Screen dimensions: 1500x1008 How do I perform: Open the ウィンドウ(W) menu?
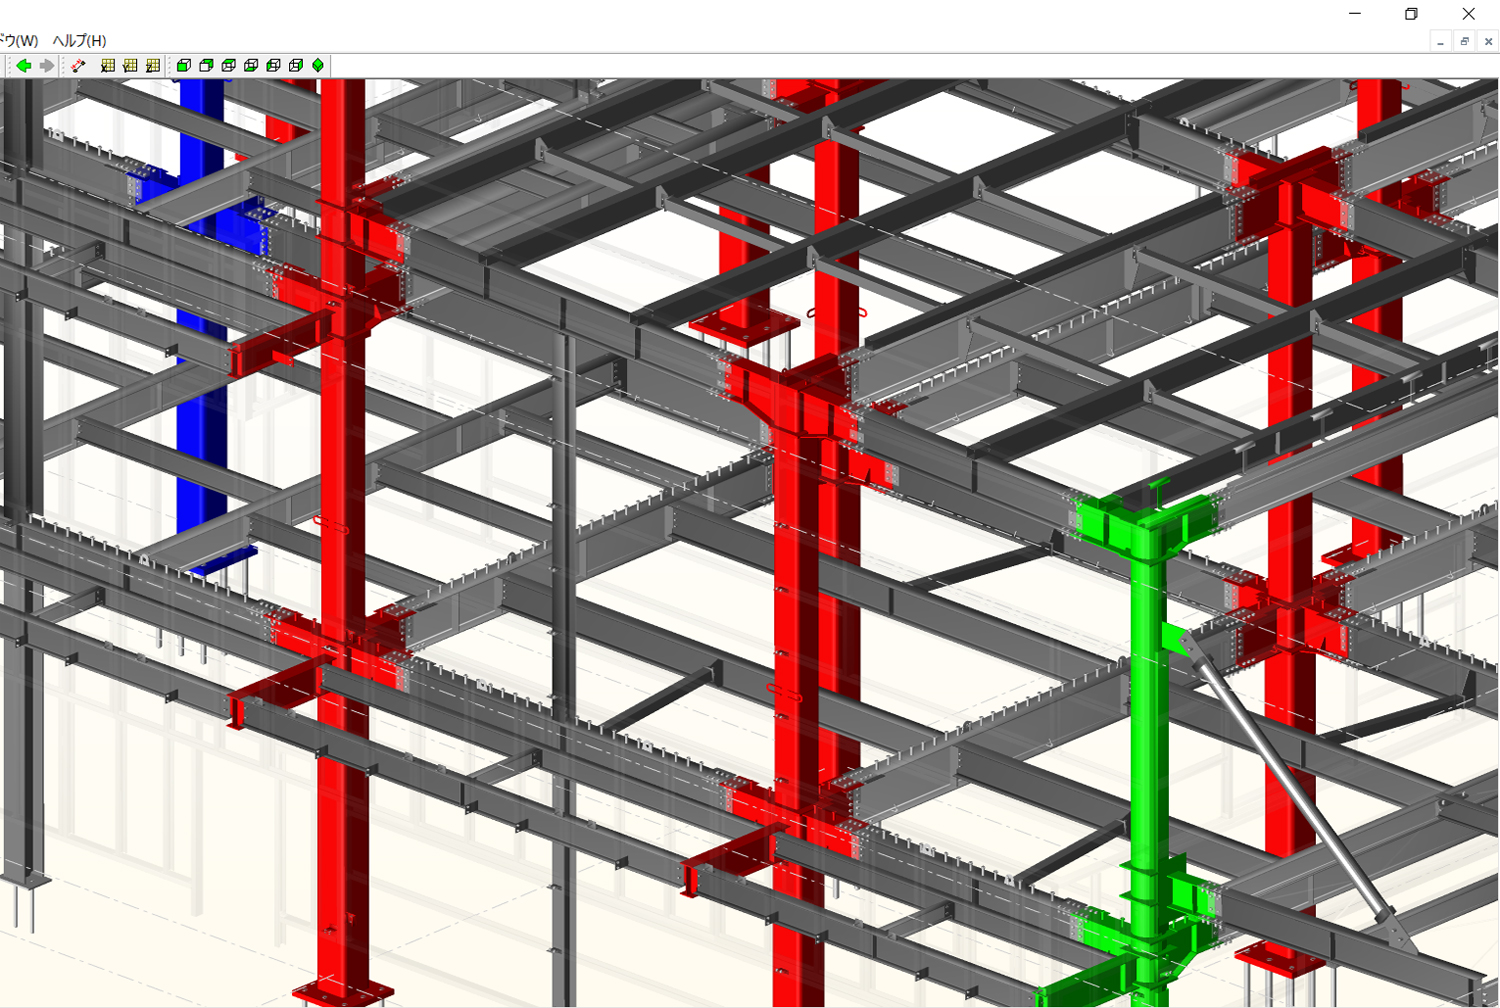[x=18, y=41]
